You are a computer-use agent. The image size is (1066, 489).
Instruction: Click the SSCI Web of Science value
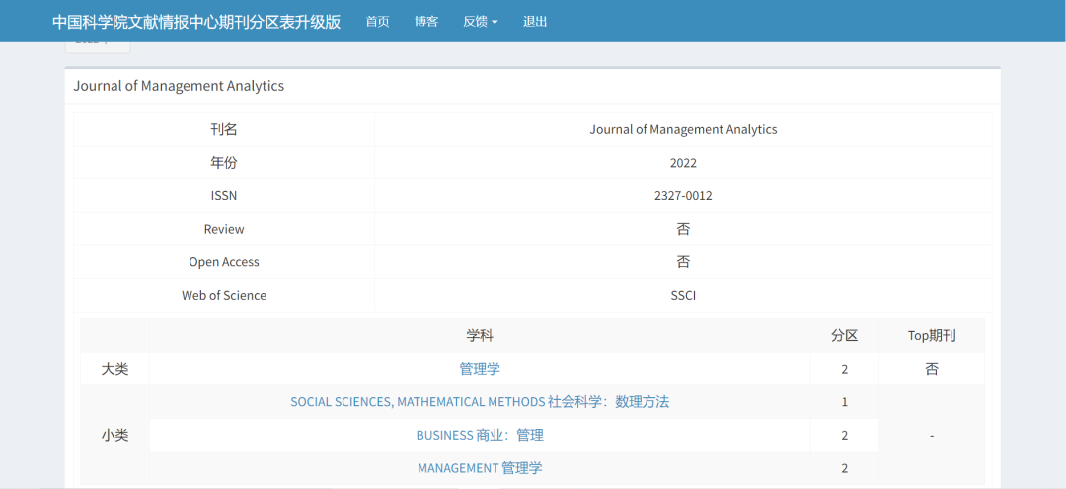tap(683, 295)
